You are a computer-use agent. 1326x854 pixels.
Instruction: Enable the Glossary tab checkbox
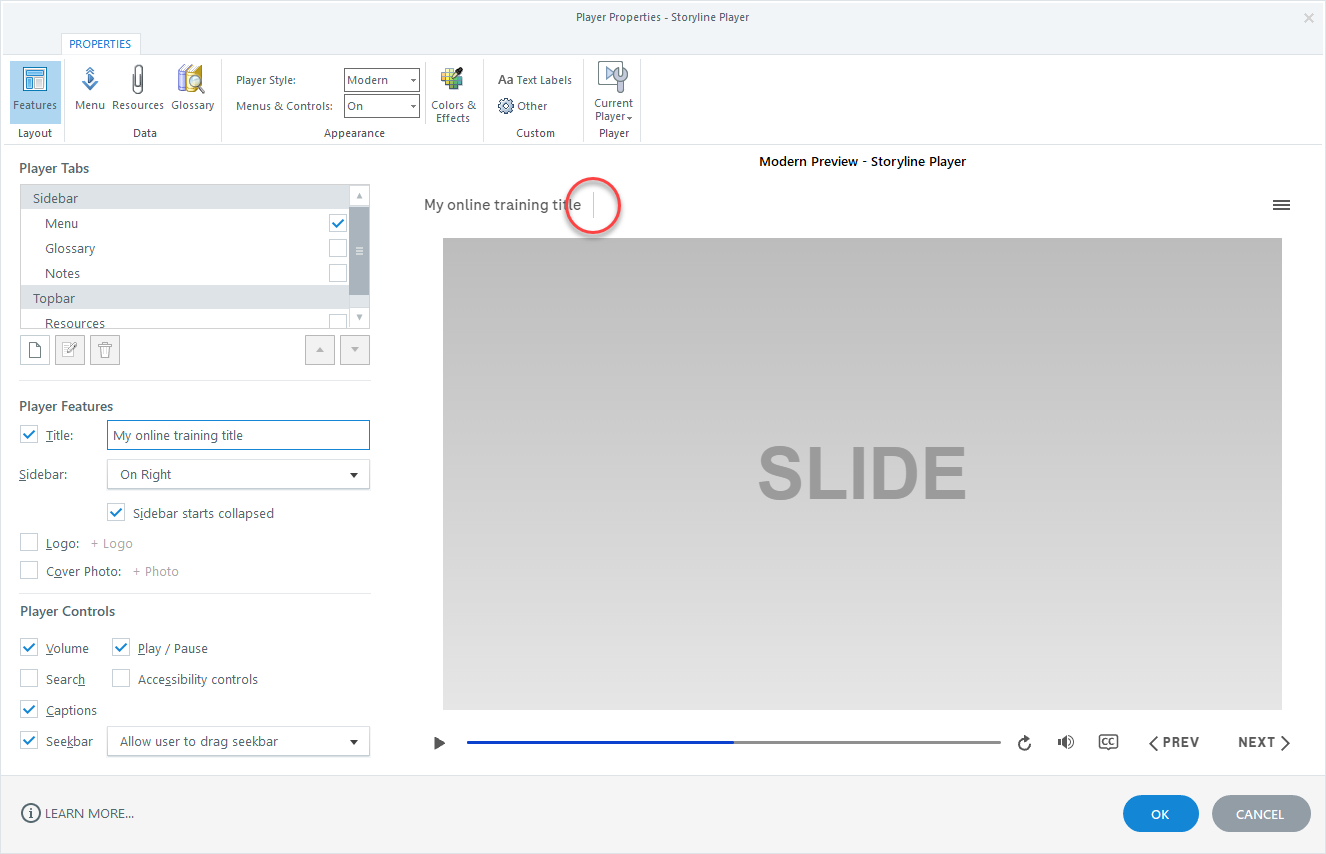pos(338,248)
